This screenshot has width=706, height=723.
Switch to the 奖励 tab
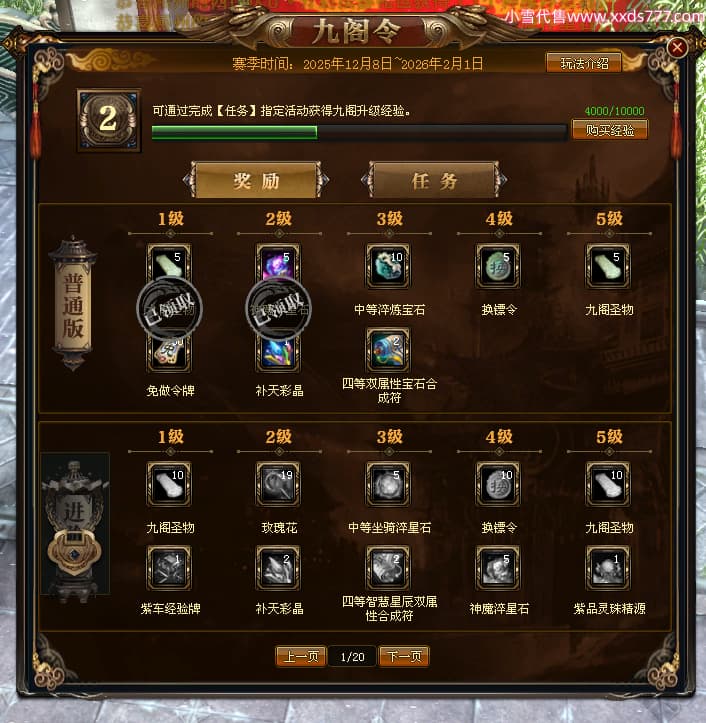[x=256, y=180]
